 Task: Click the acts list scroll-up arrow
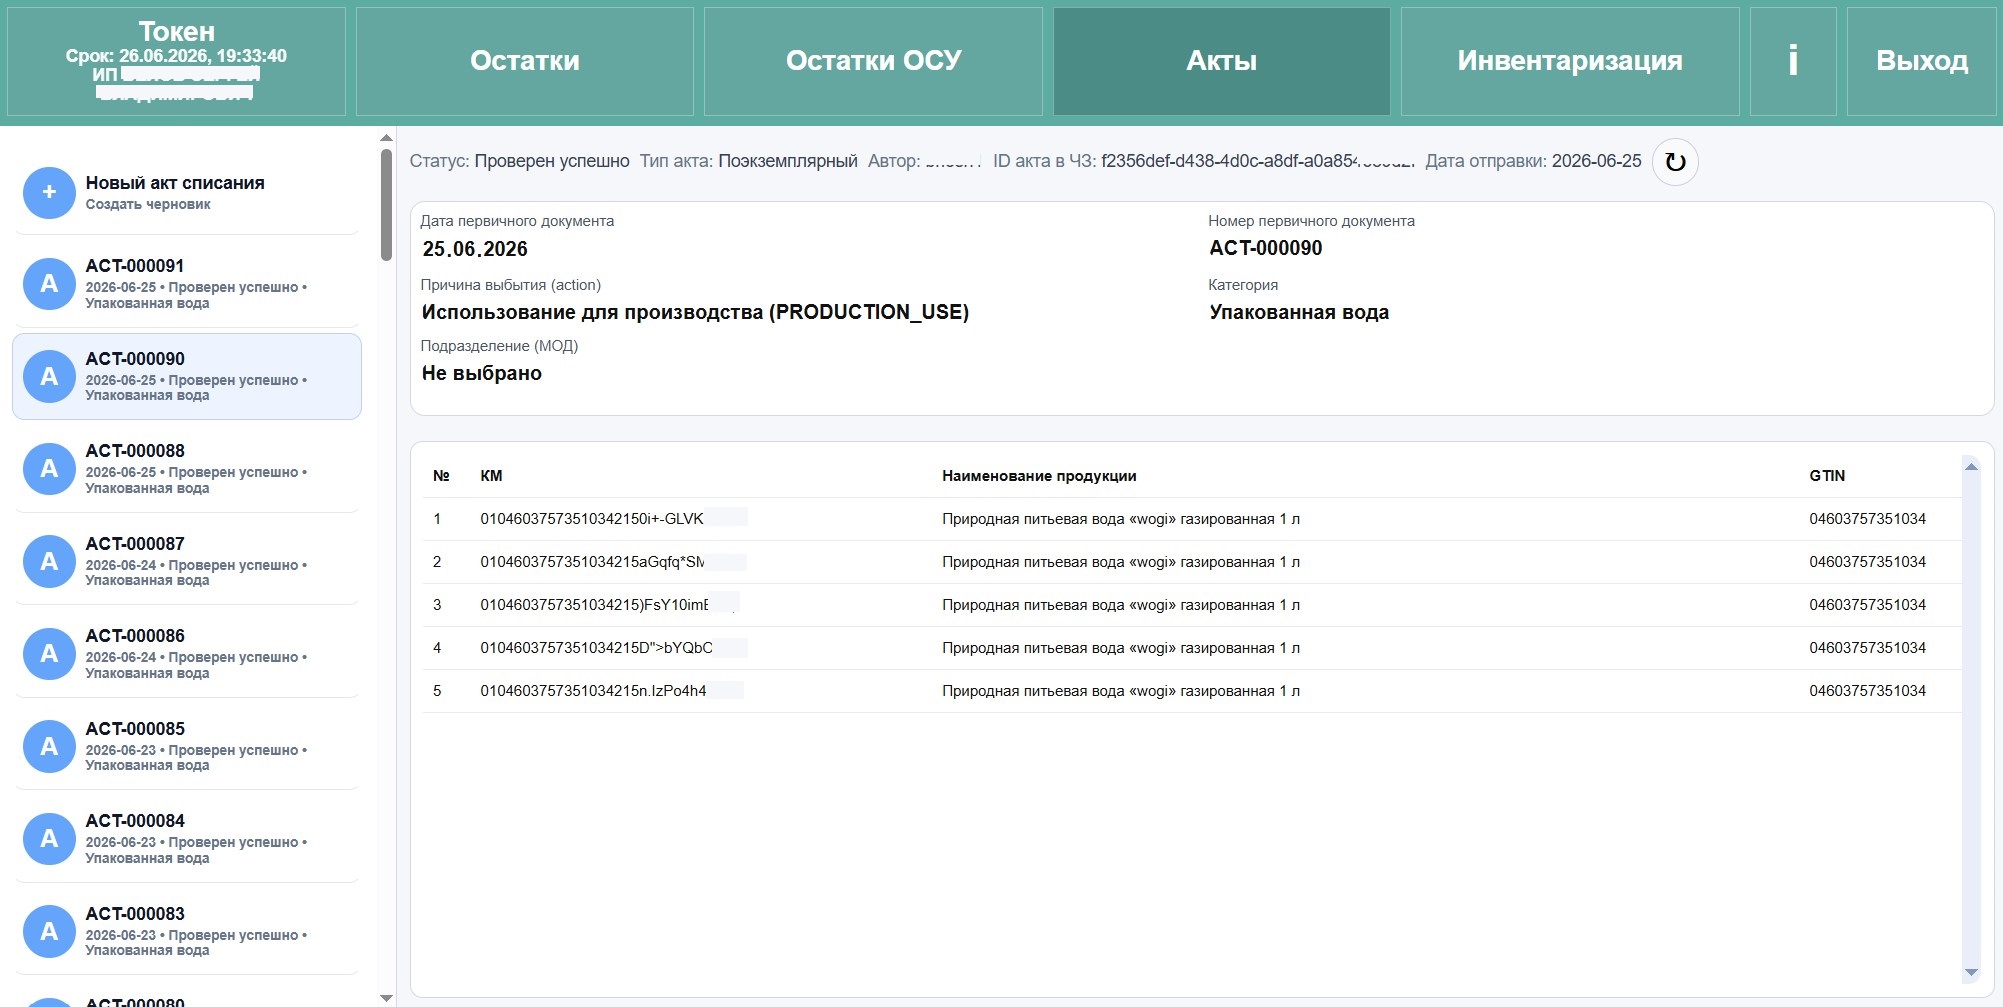(386, 138)
